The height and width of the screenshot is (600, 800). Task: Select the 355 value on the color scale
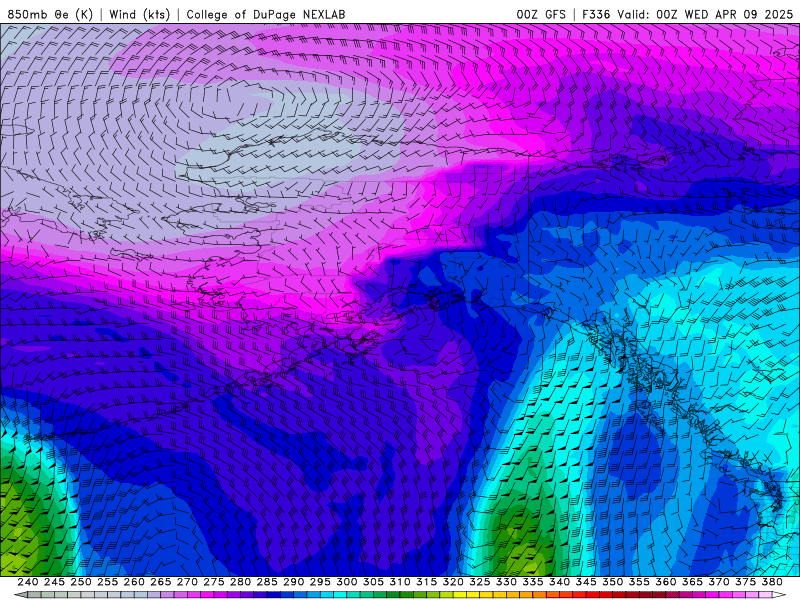(639, 582)
